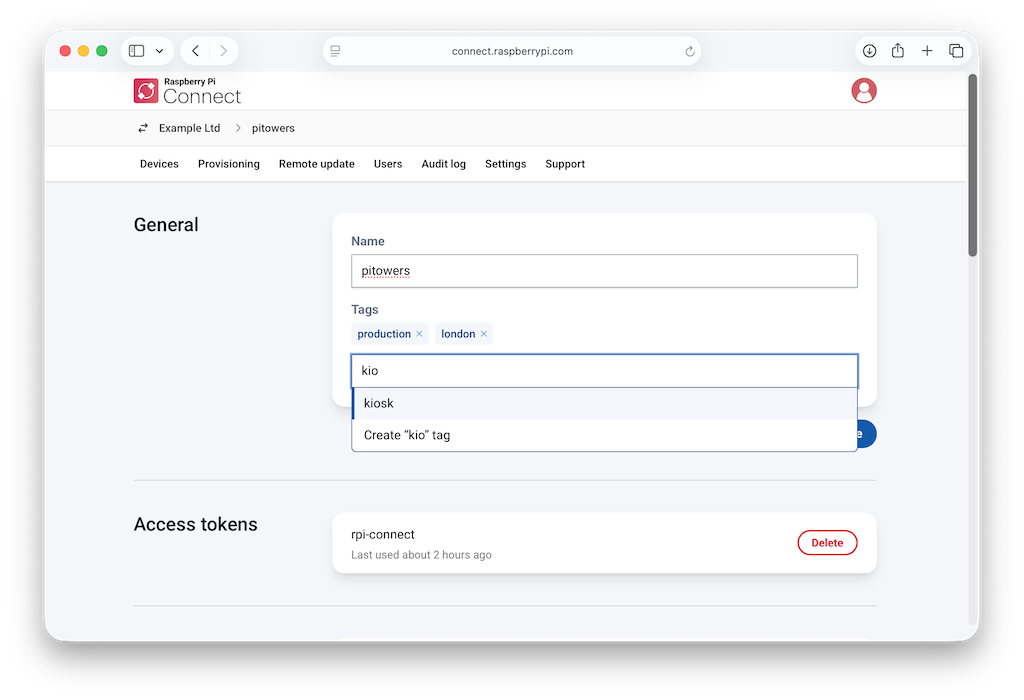The height and width of the screenshot is (700, 1024).
Task: Show the tab overview icon
Action: (x=956, y=51)
